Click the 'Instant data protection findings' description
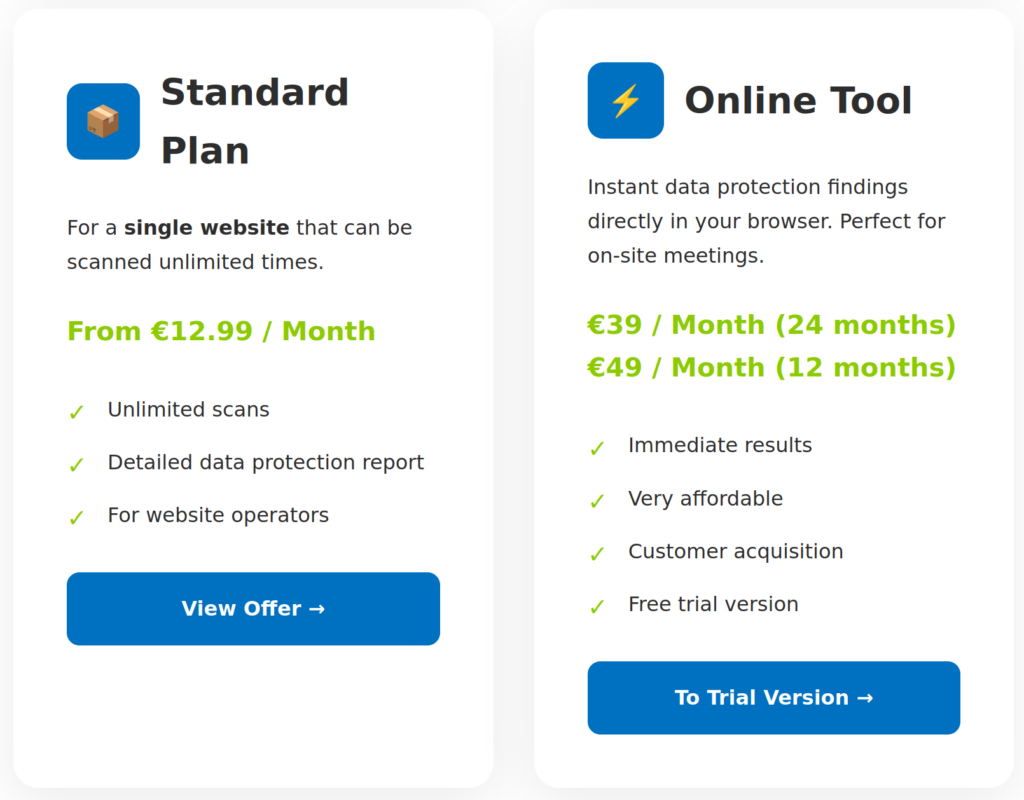 pyautogui.click(x=747, y=187)
